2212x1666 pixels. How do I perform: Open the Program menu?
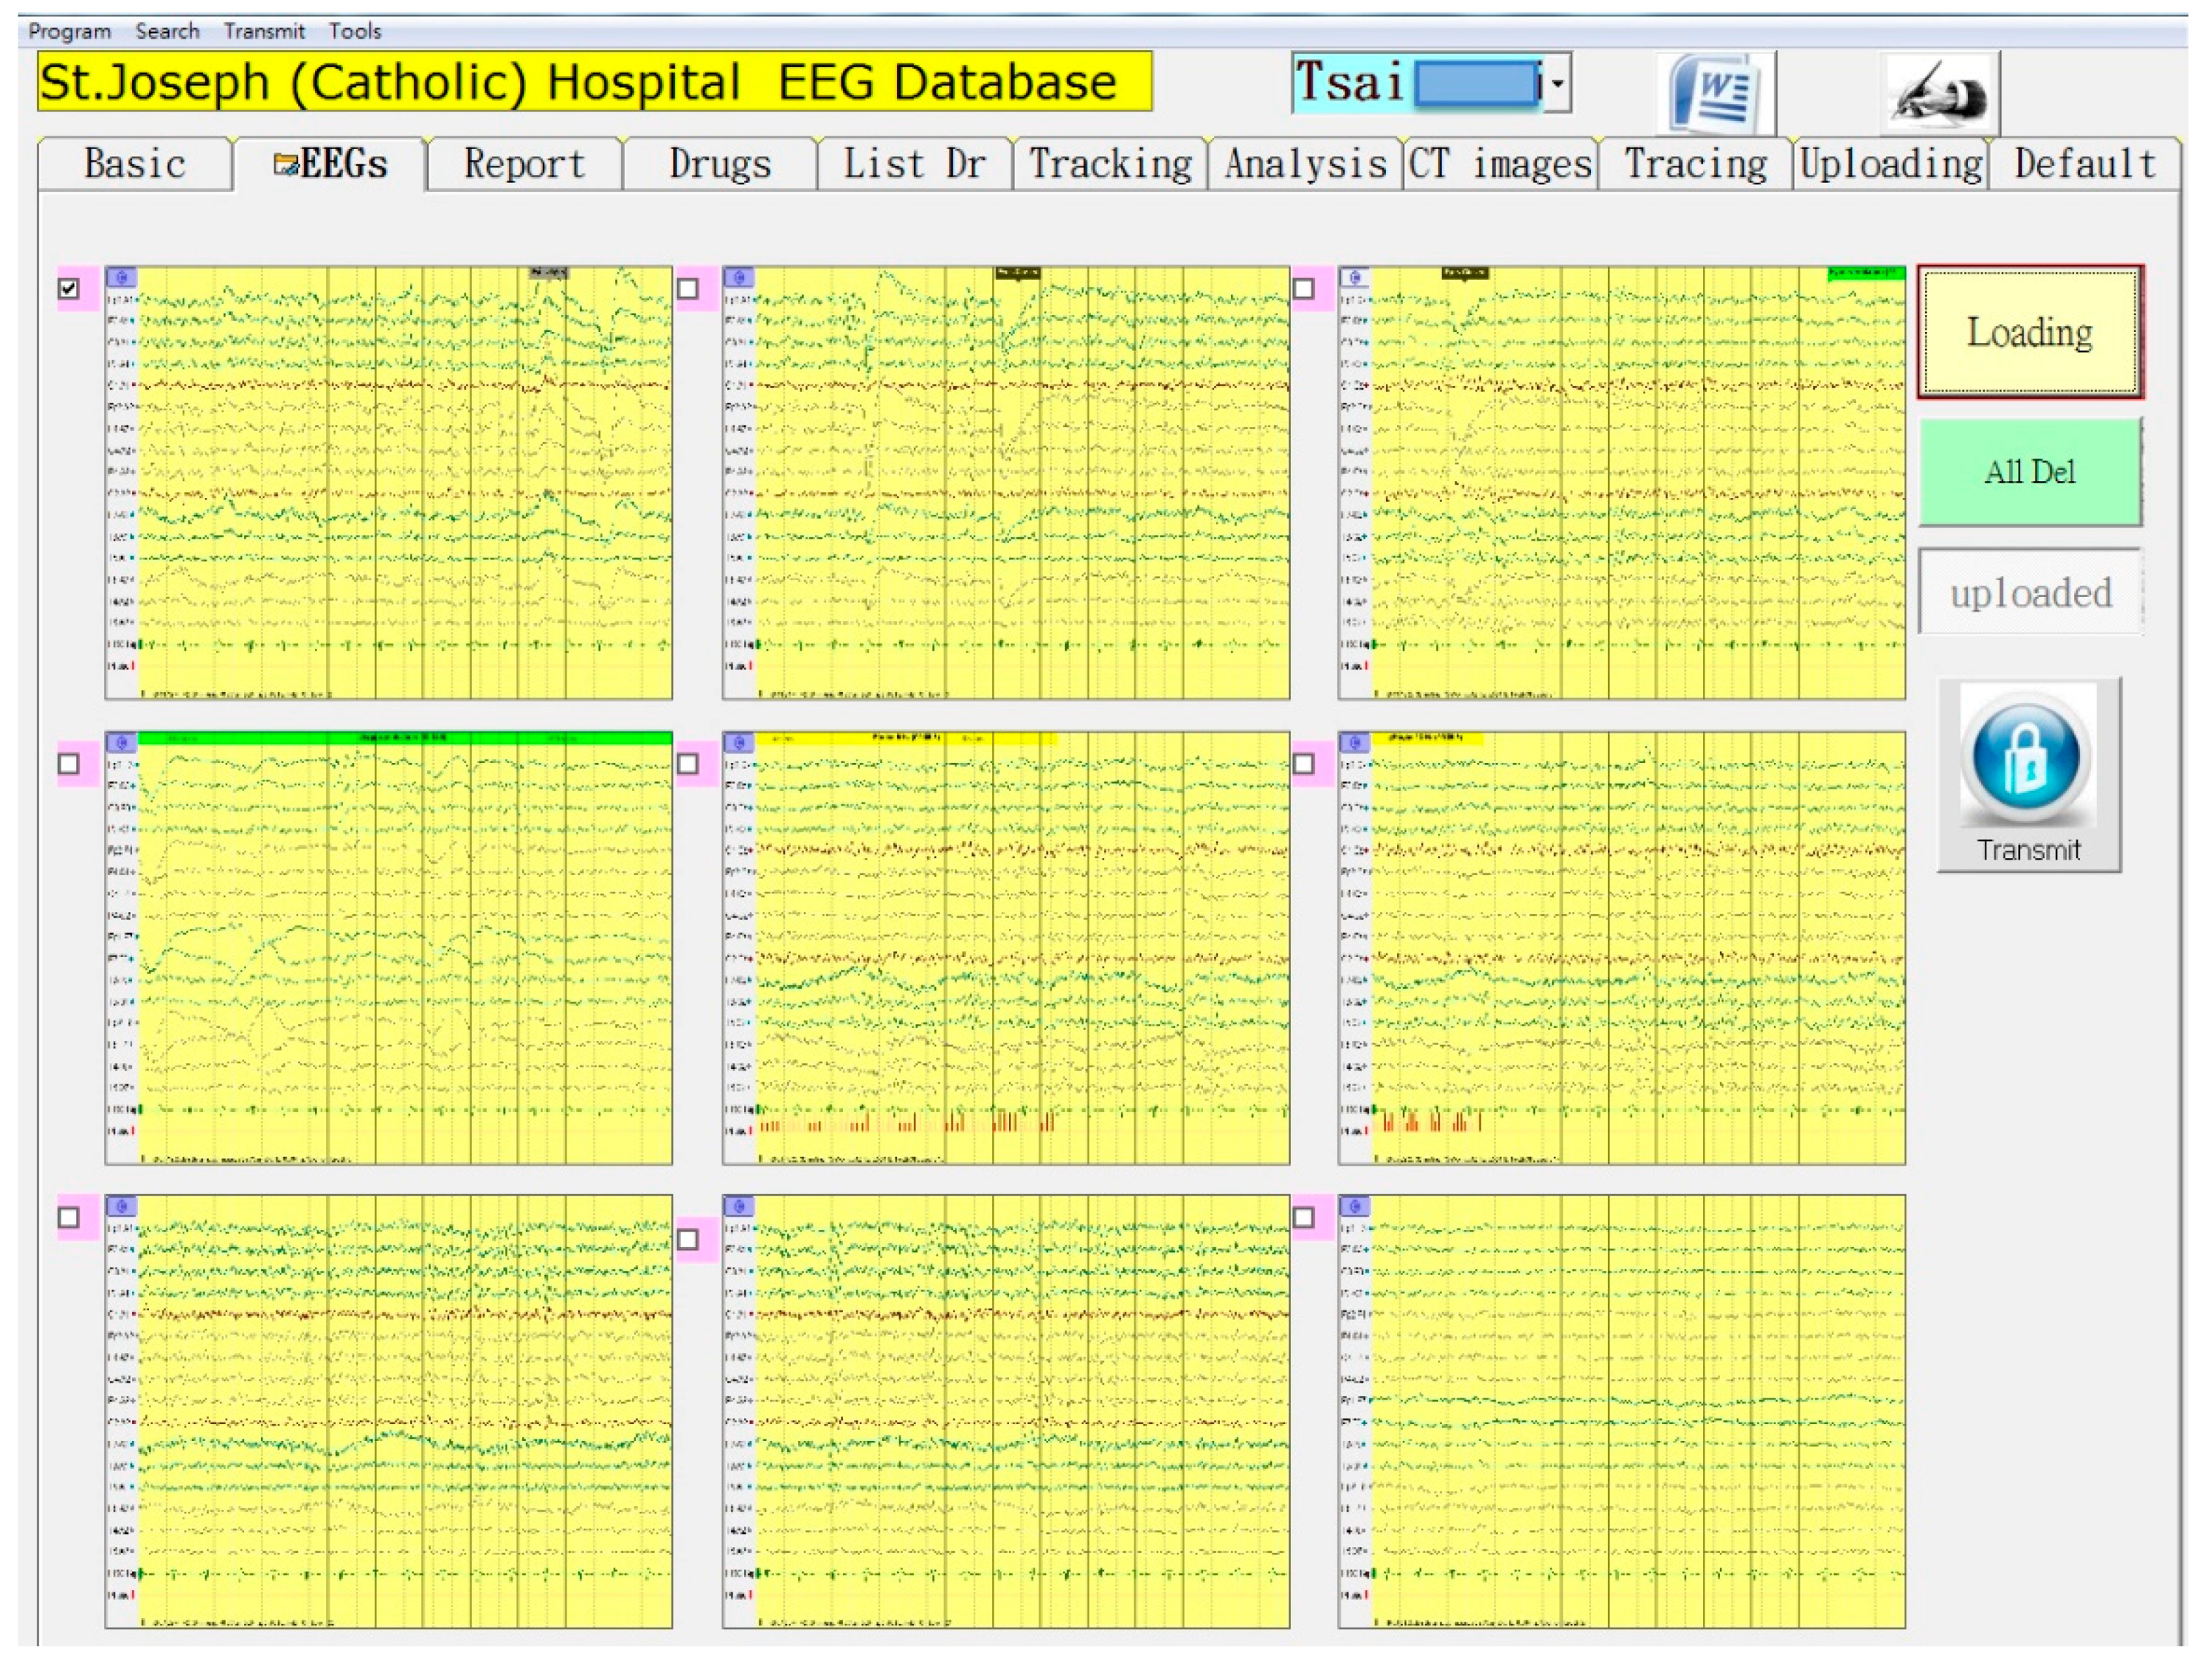69,31
